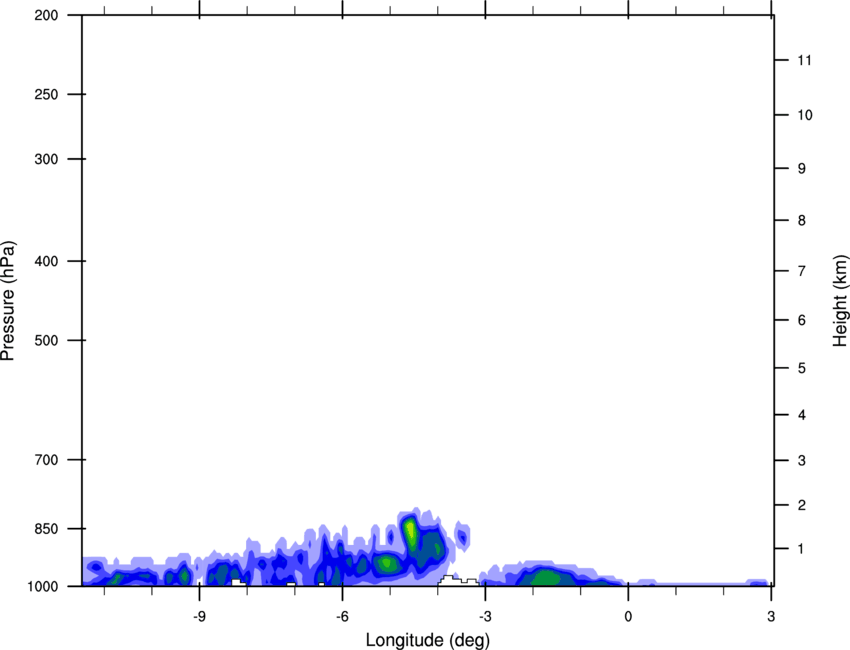
Task: Pick the 4 km height label
Action: coord(802,415)
